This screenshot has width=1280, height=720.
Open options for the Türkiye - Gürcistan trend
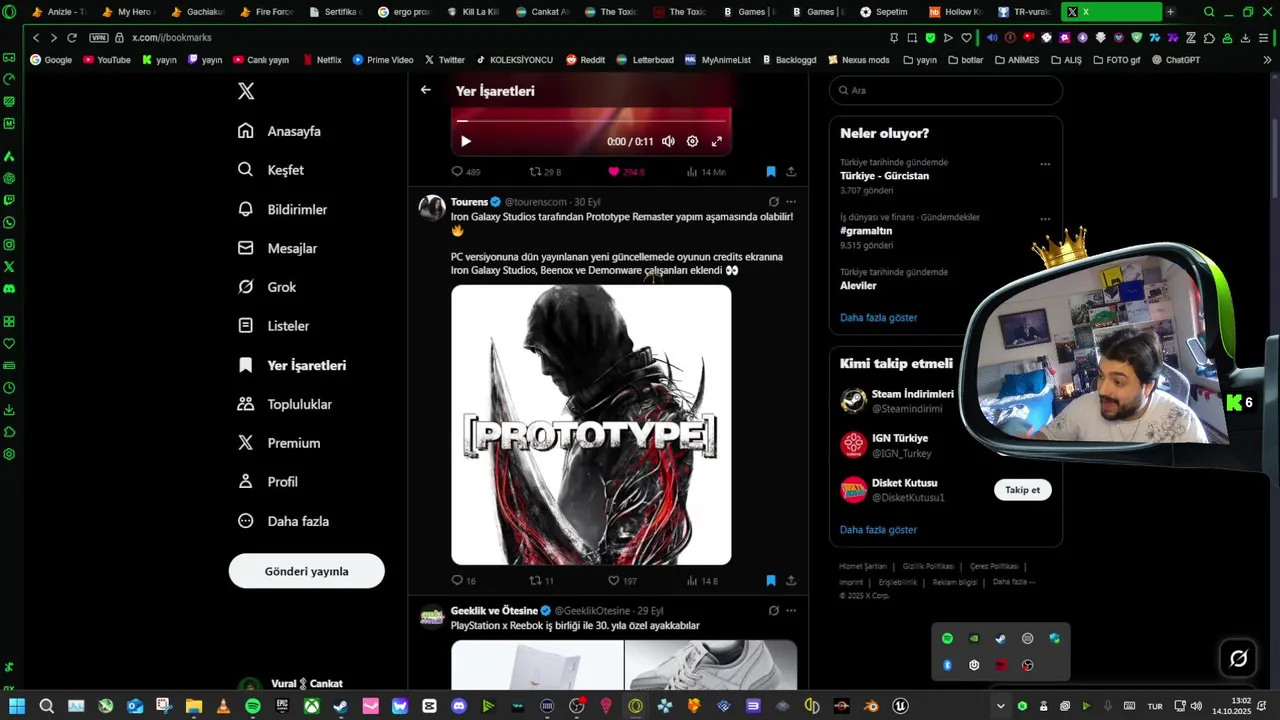(x=1045, y=164)
